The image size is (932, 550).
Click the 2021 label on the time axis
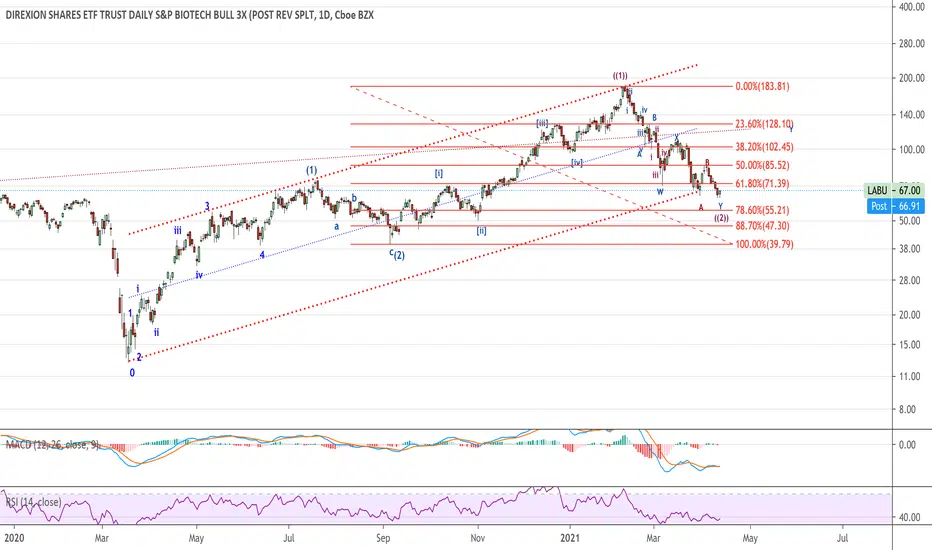click(x=570, y=538)
